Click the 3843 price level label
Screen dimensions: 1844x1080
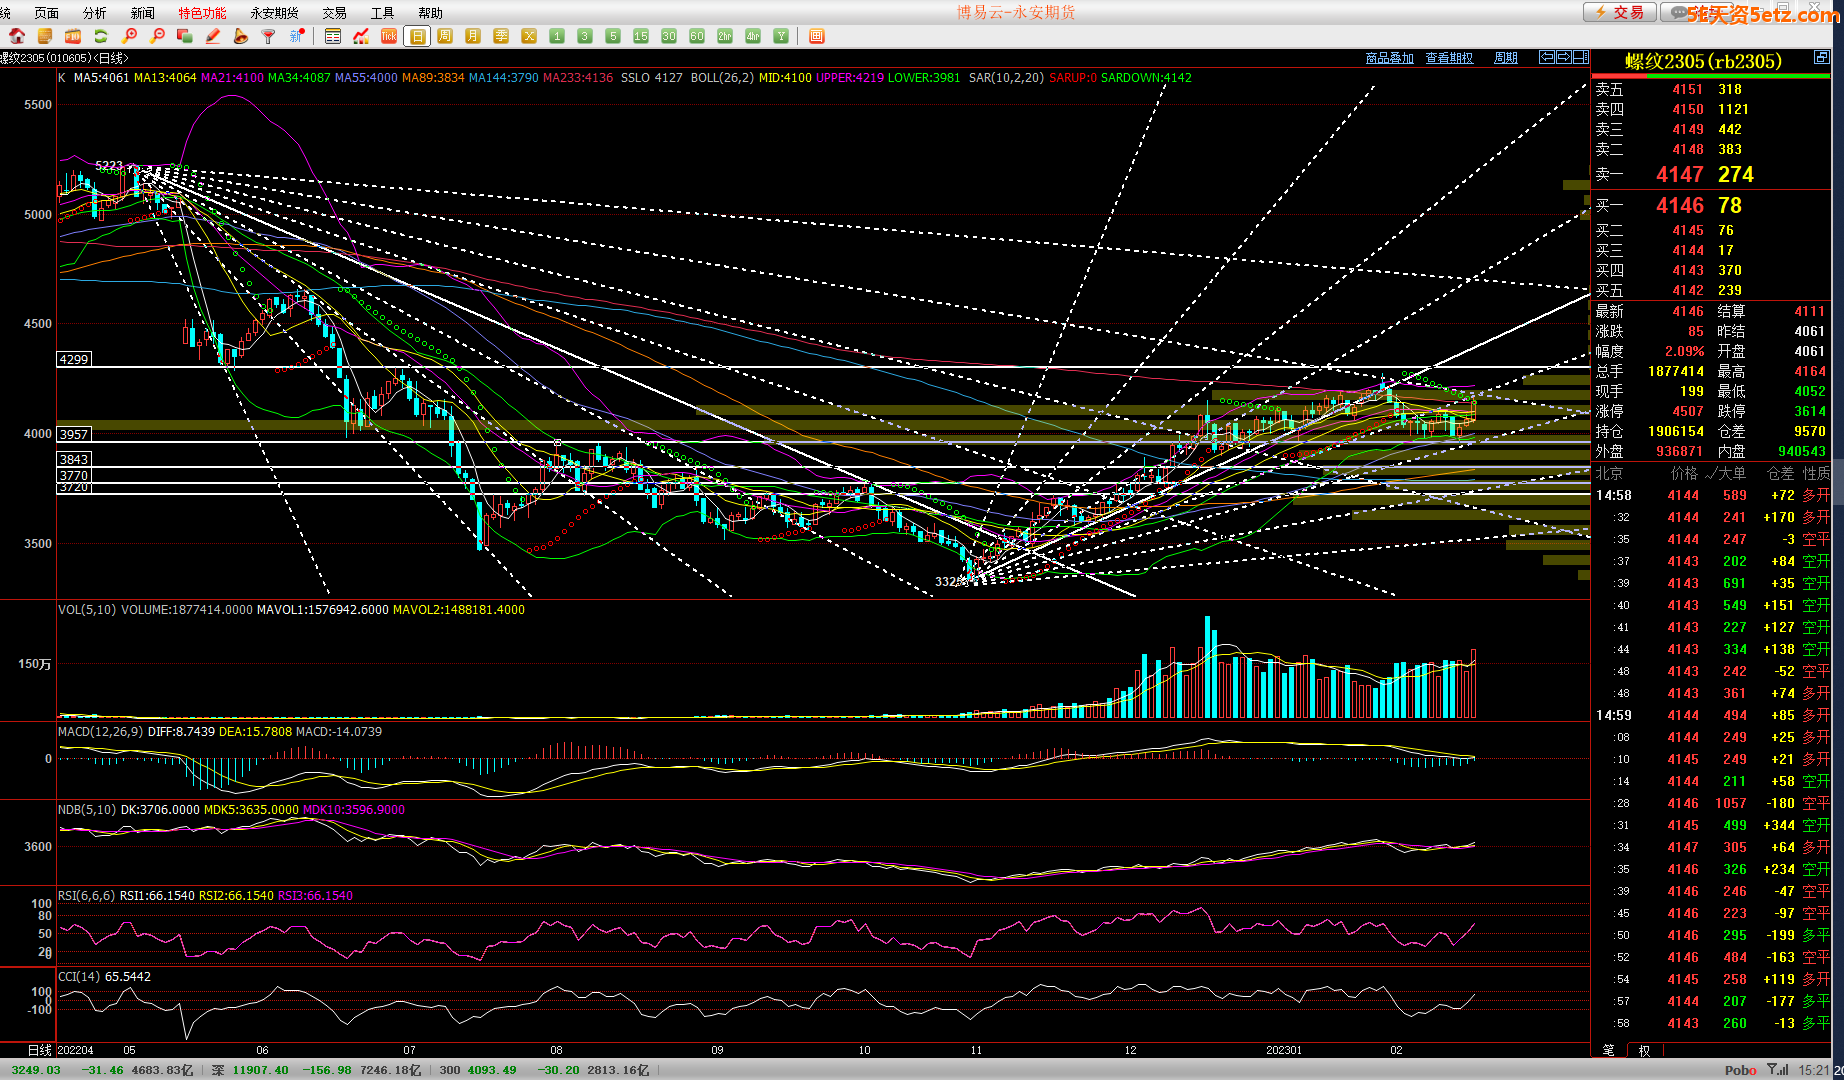click(x=74, y=459)
